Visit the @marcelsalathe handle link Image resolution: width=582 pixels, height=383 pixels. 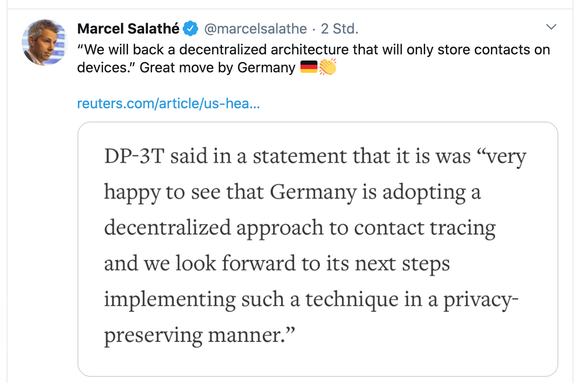pyautogui.click(x=255, y=29)
